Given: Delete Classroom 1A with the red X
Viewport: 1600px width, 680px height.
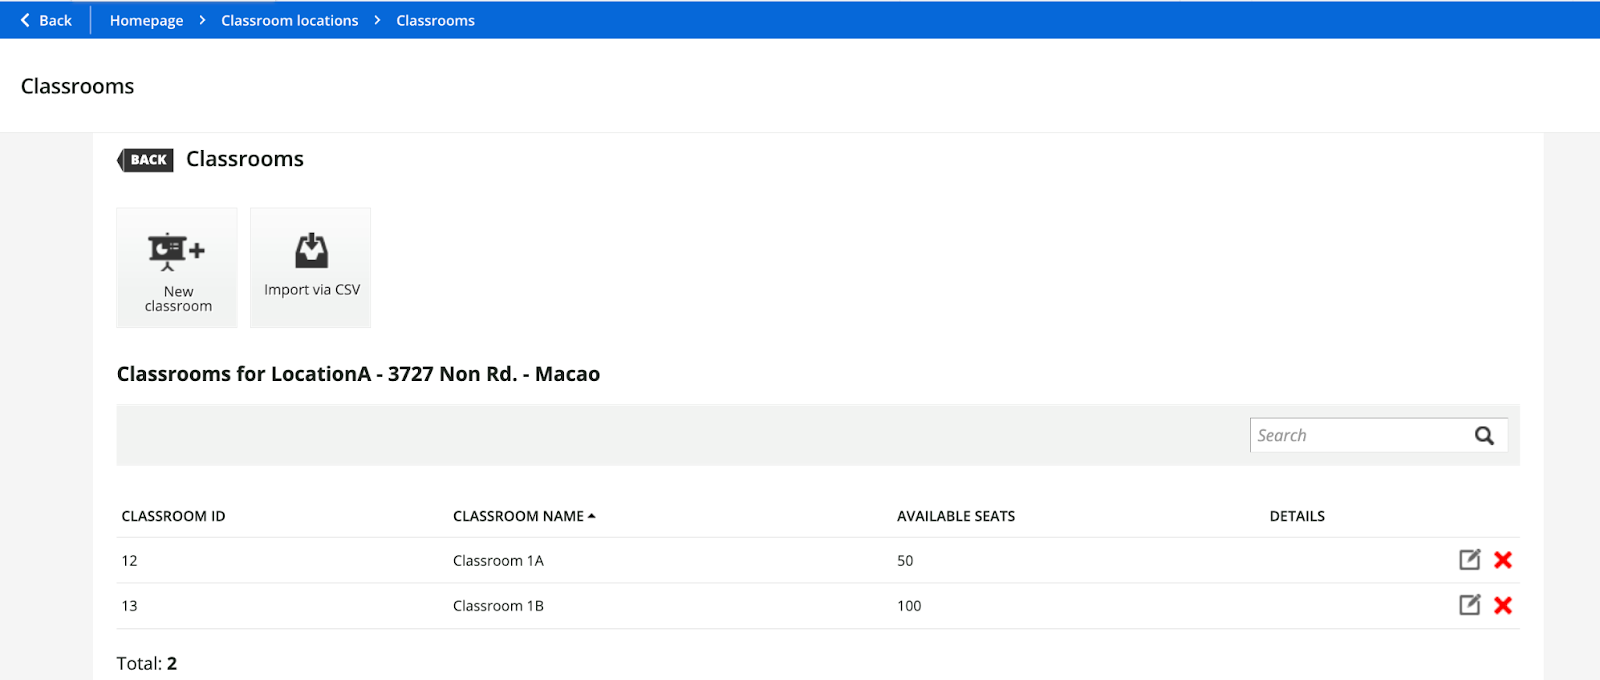Looking at the screenshot, I should click(1502, 560).
